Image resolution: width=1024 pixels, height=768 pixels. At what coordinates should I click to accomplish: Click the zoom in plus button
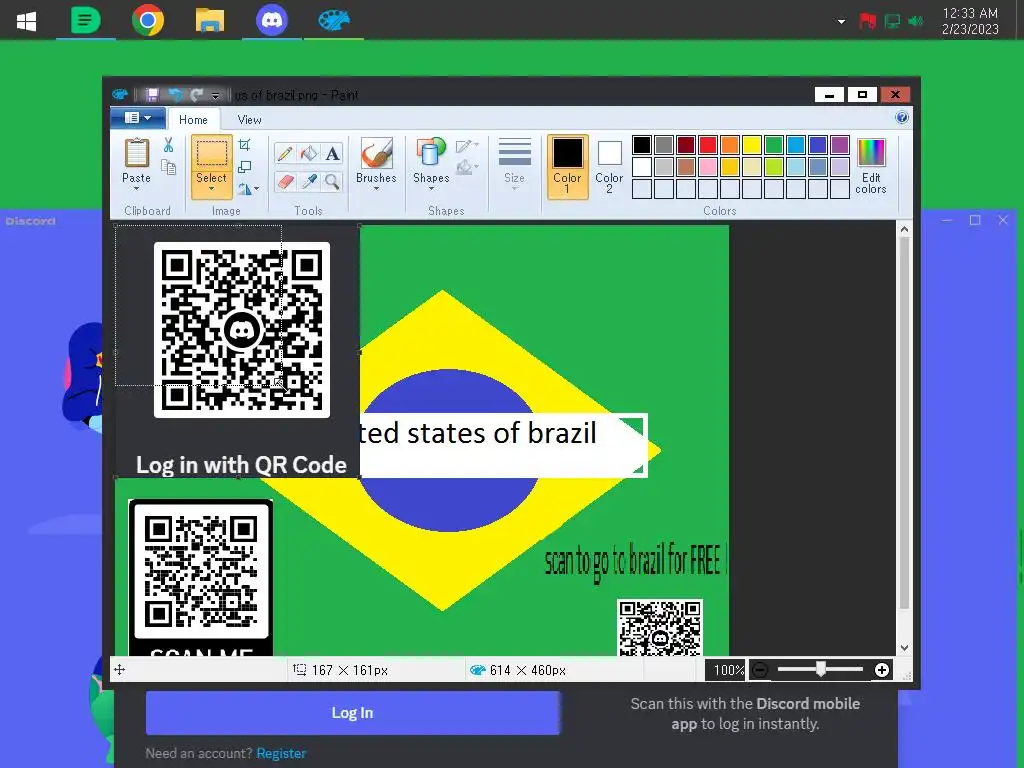click(x=882, y=670)
